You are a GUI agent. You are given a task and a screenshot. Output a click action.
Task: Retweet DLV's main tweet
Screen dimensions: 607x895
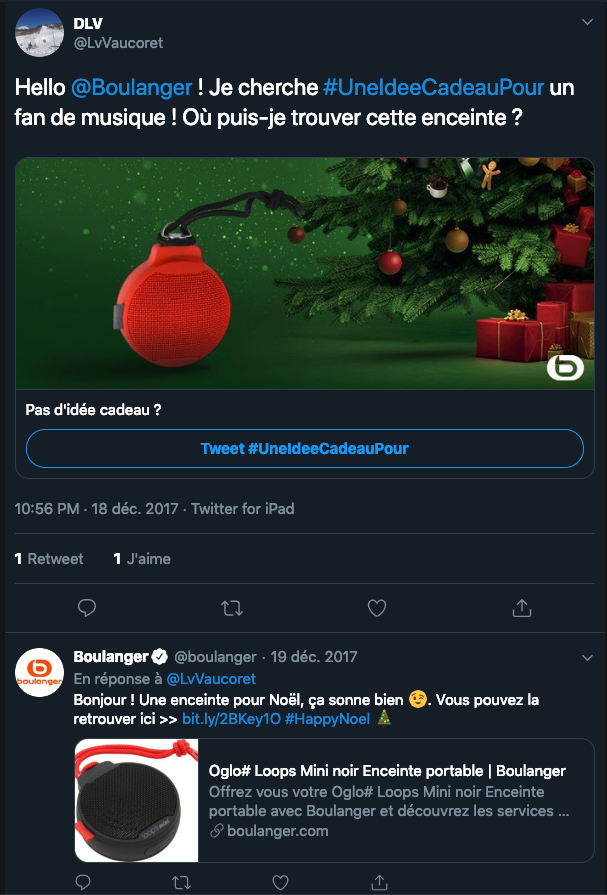click(232, 608)
